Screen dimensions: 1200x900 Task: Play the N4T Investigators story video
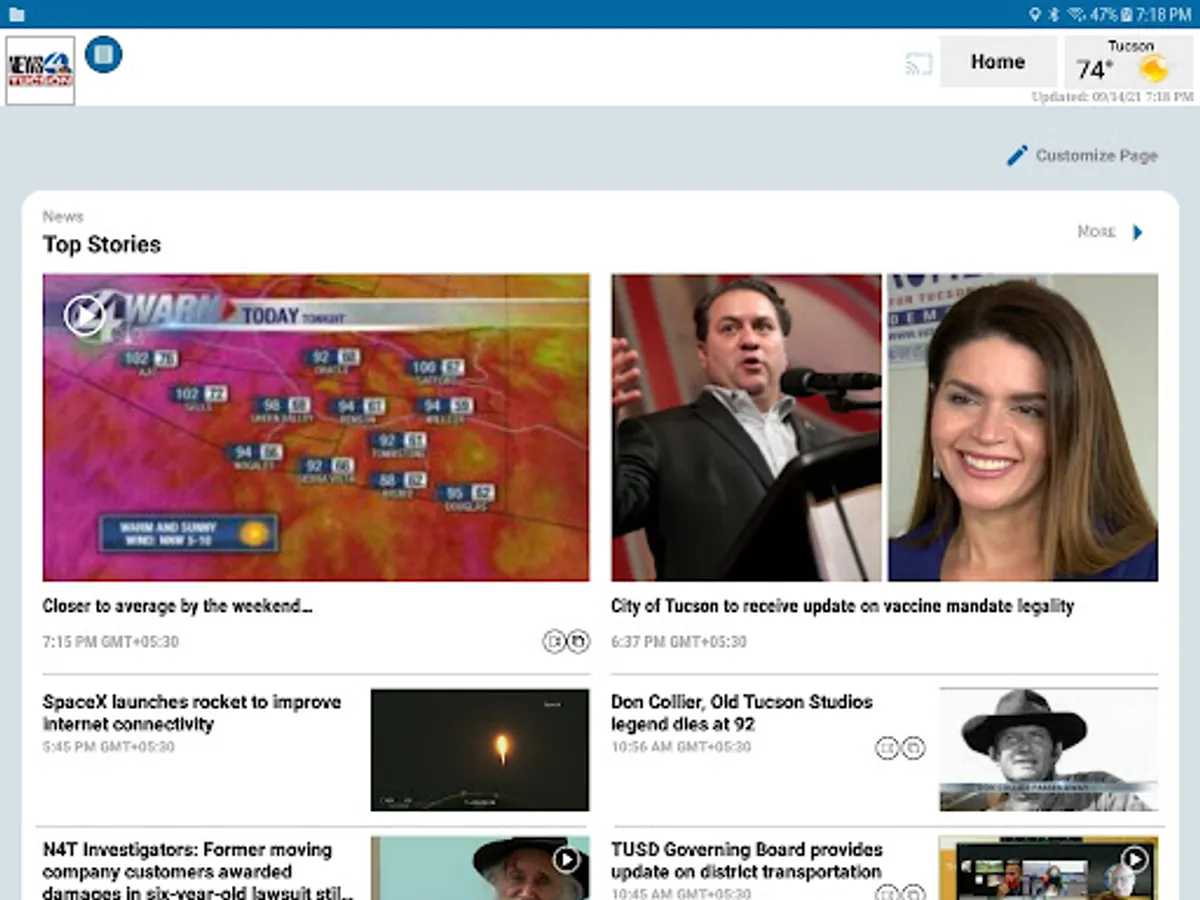(567, 859)
